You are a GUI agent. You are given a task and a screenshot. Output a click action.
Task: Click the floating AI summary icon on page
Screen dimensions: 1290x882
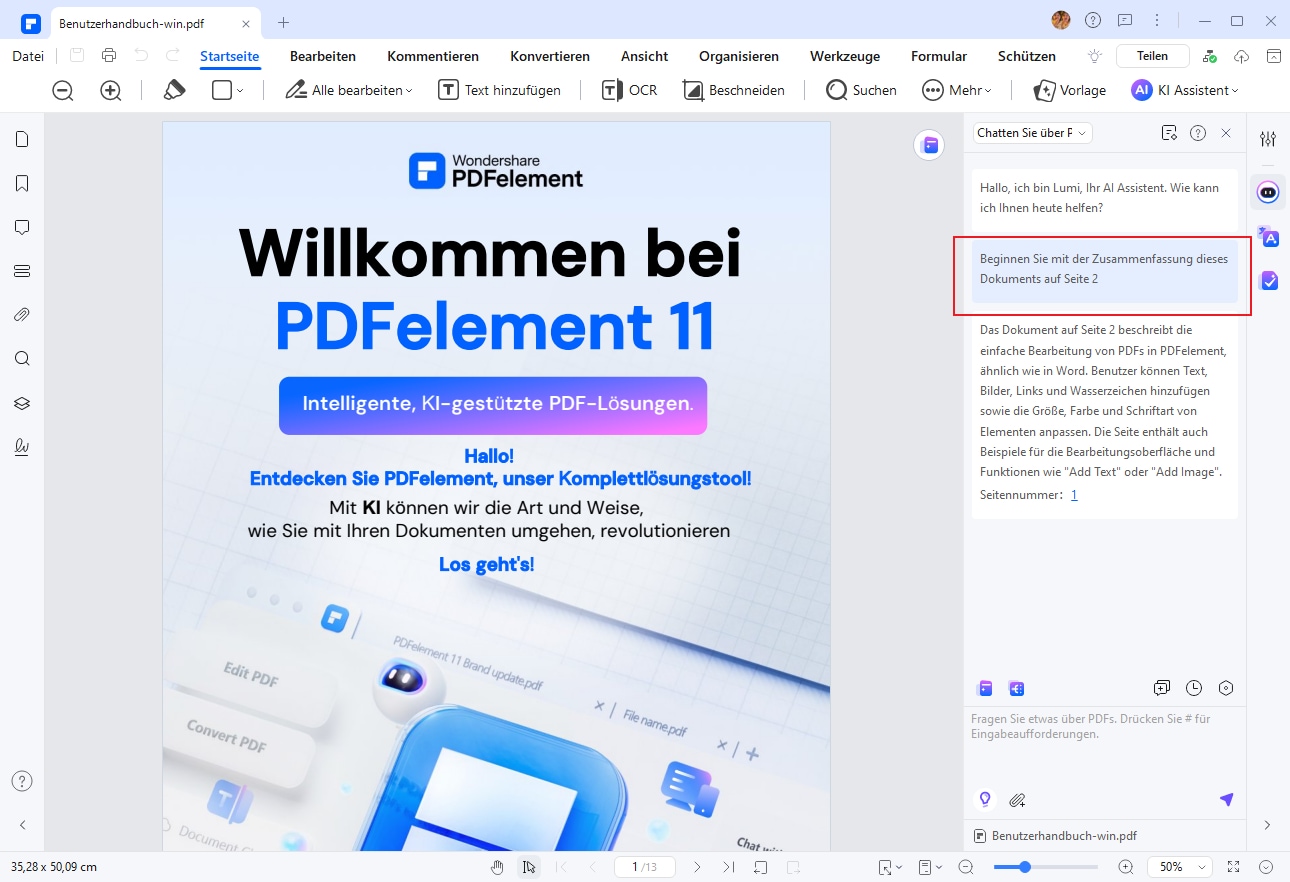930,145
